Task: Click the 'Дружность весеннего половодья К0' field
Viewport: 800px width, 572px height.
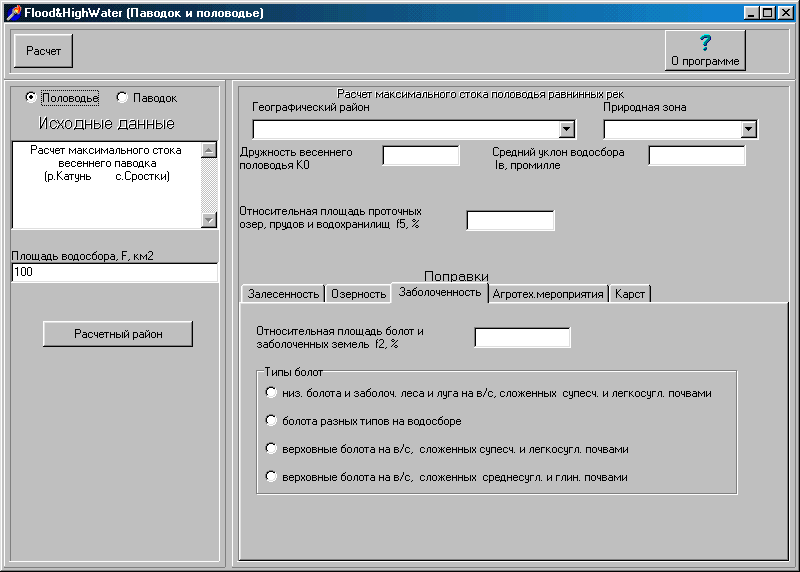Action: 420,156
